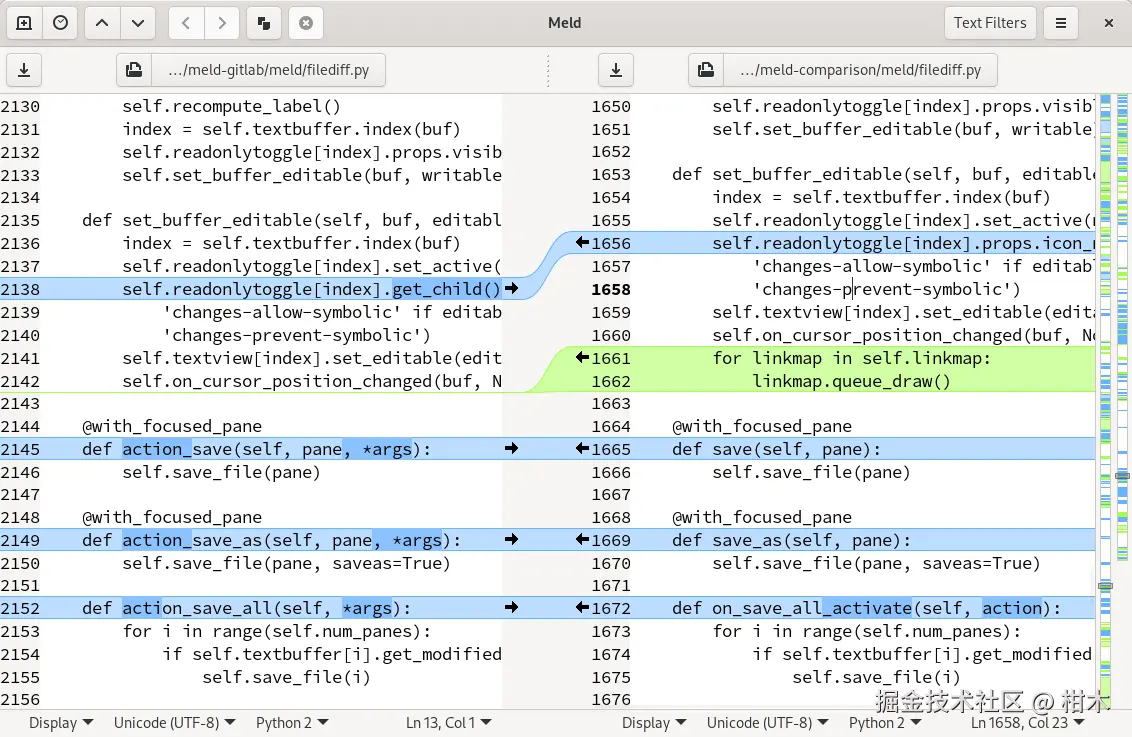Image resolution: width=1132 pixels, height=737 pixels.
Task: Pull line 1661 linkmap block to left
Action: pyautogui.click(x=583, y=357)
